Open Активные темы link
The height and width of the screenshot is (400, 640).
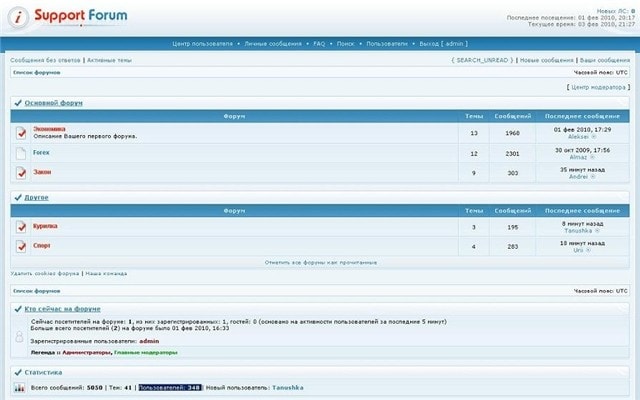(x=109, y=60)
